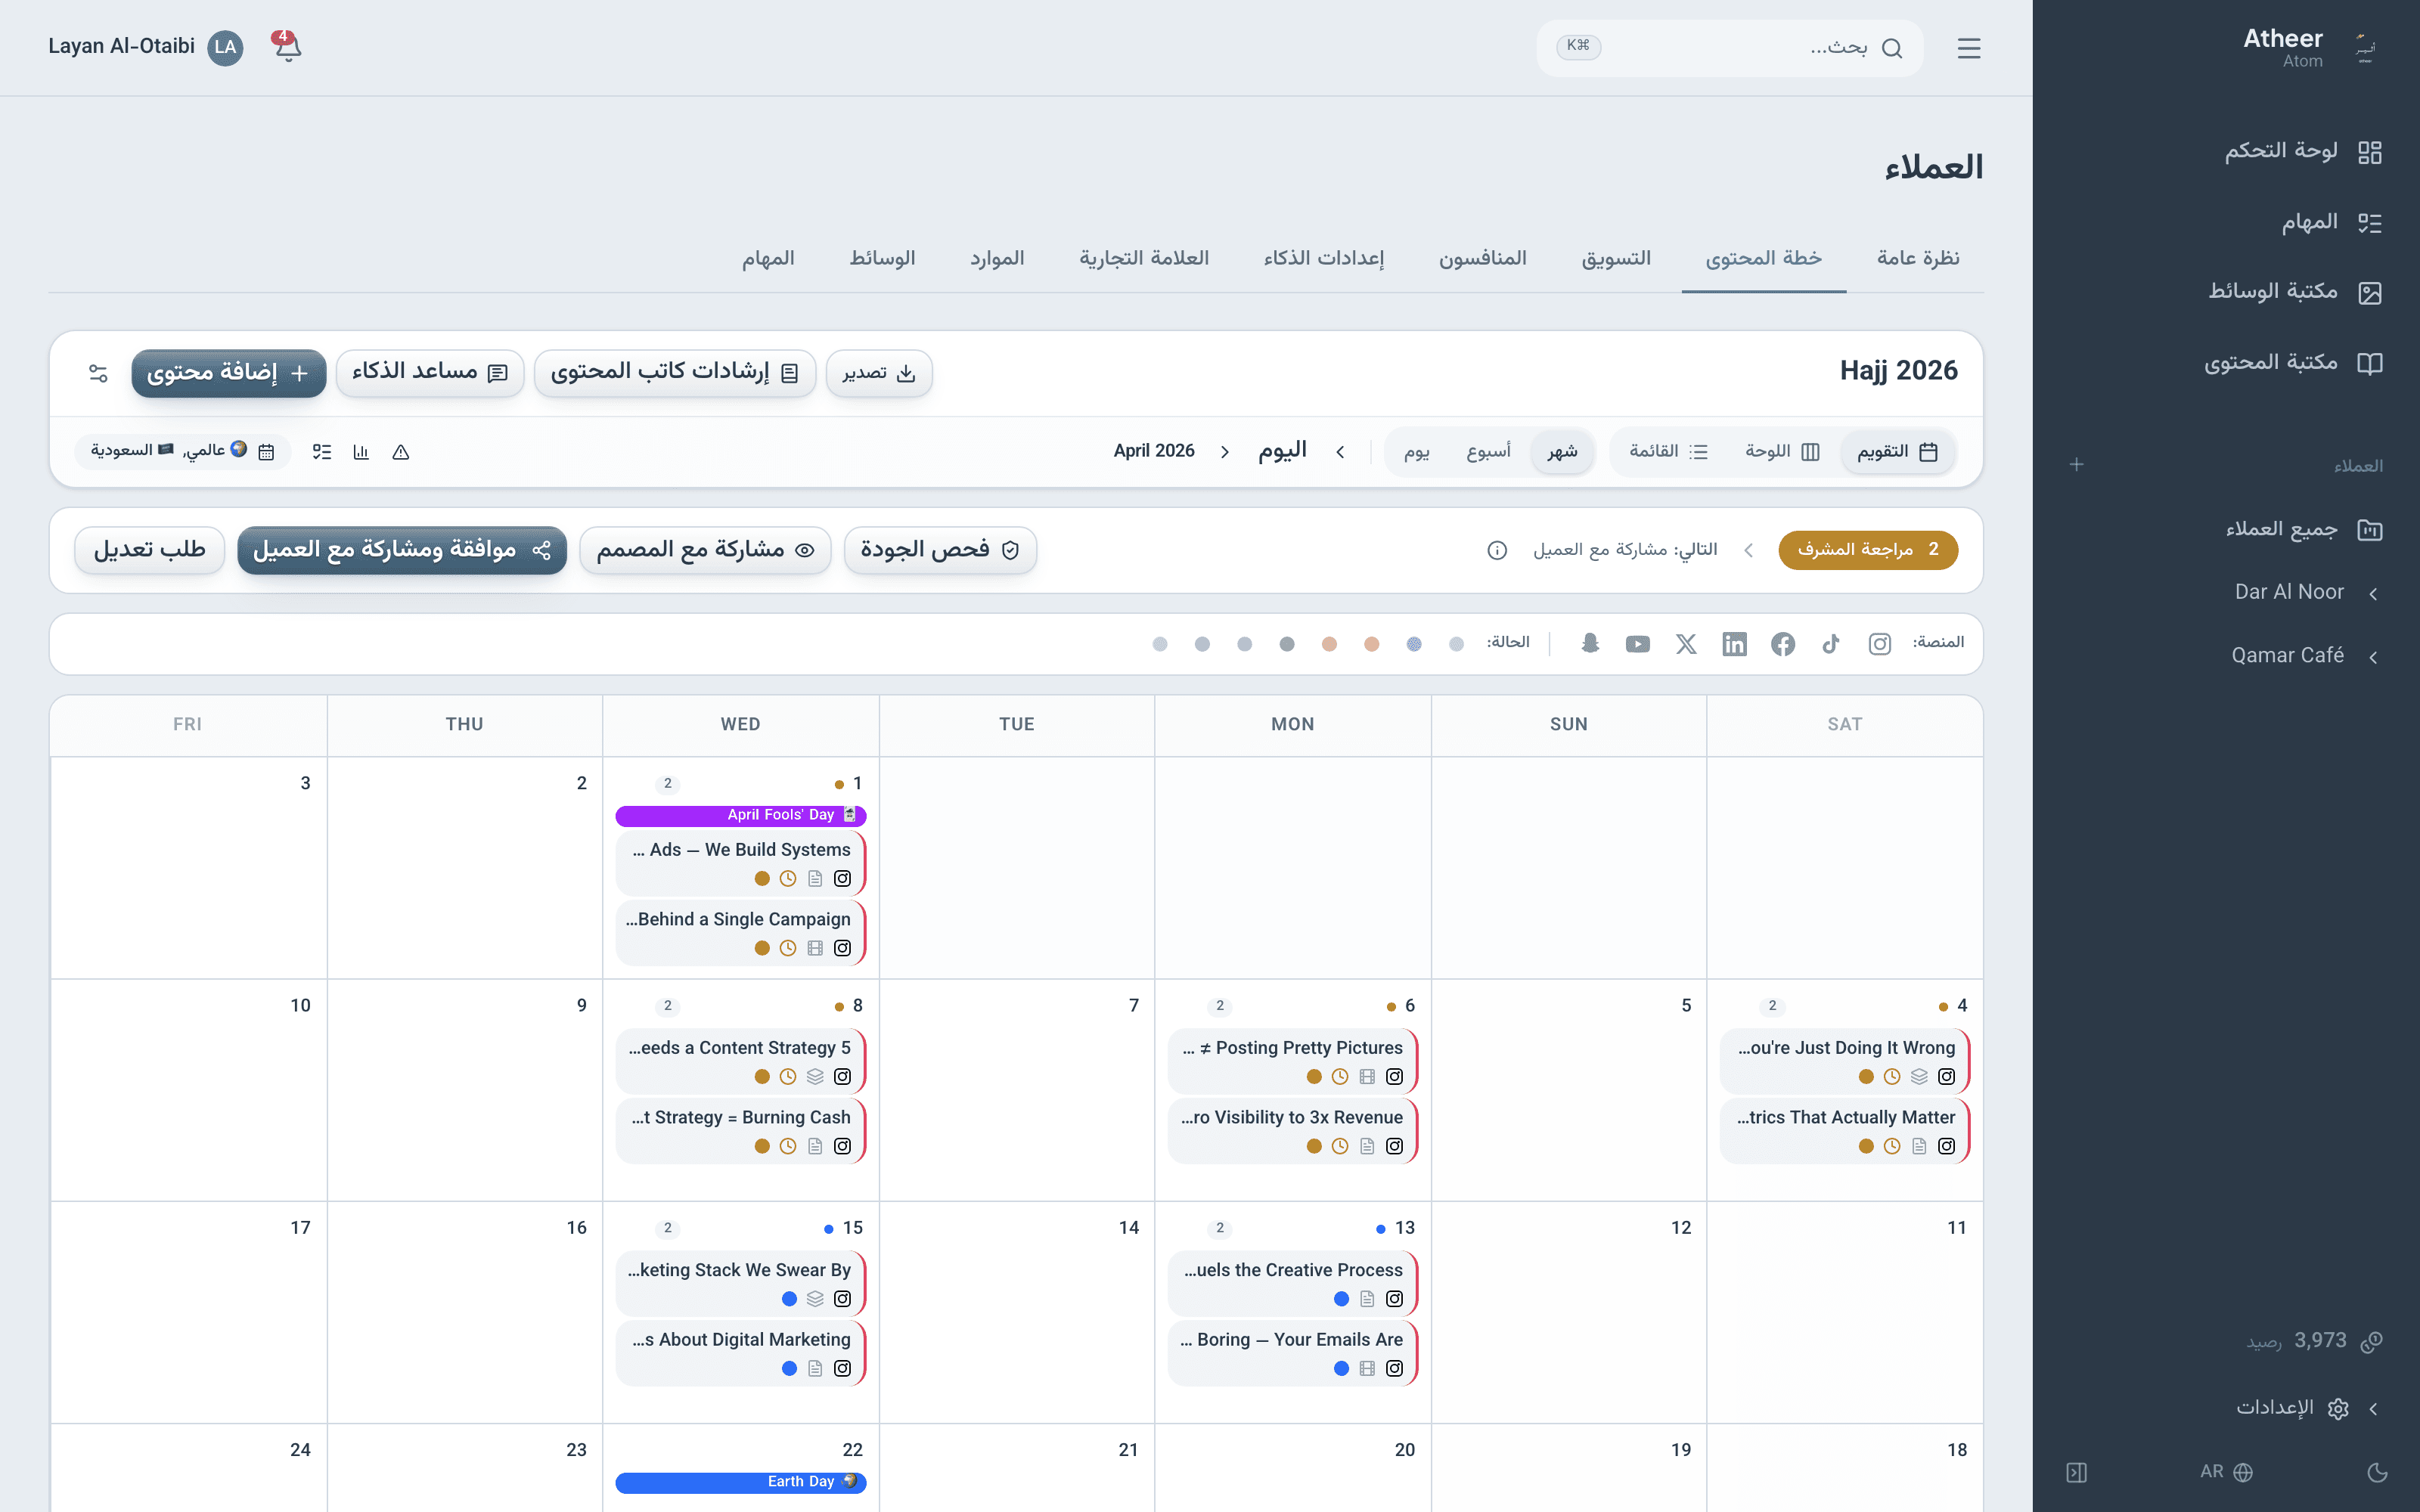Open مكتبة الوسائط in sidebar

[2294, 292]
